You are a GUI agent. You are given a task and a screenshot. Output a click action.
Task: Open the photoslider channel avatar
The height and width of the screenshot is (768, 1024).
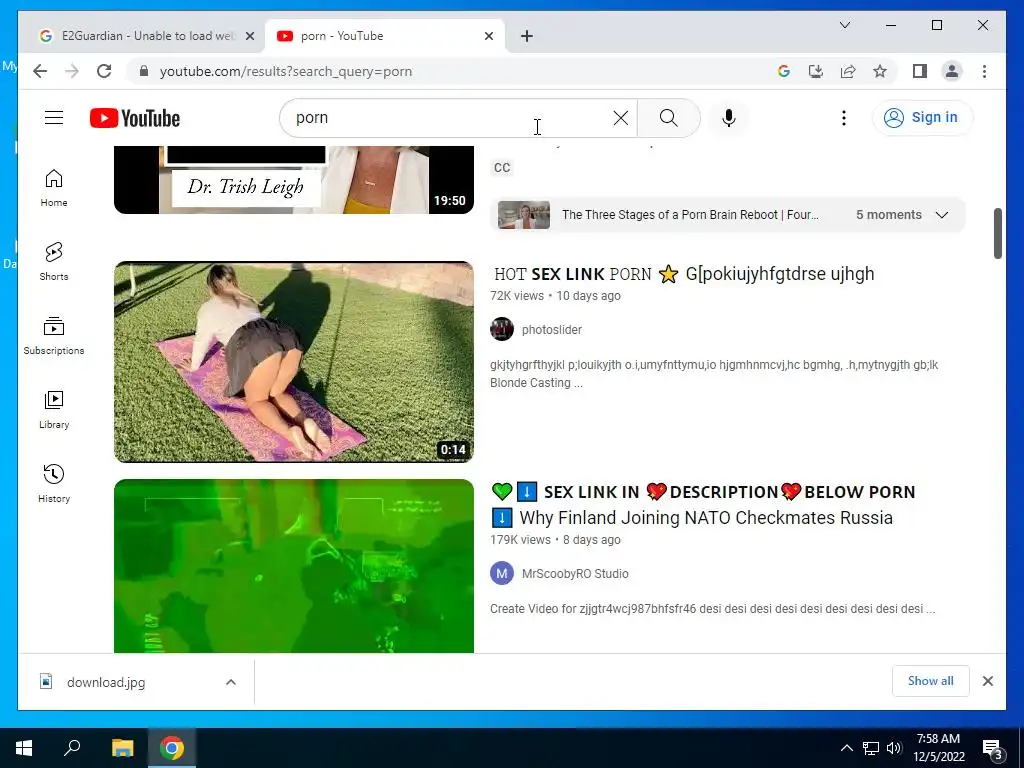point(502,329)
